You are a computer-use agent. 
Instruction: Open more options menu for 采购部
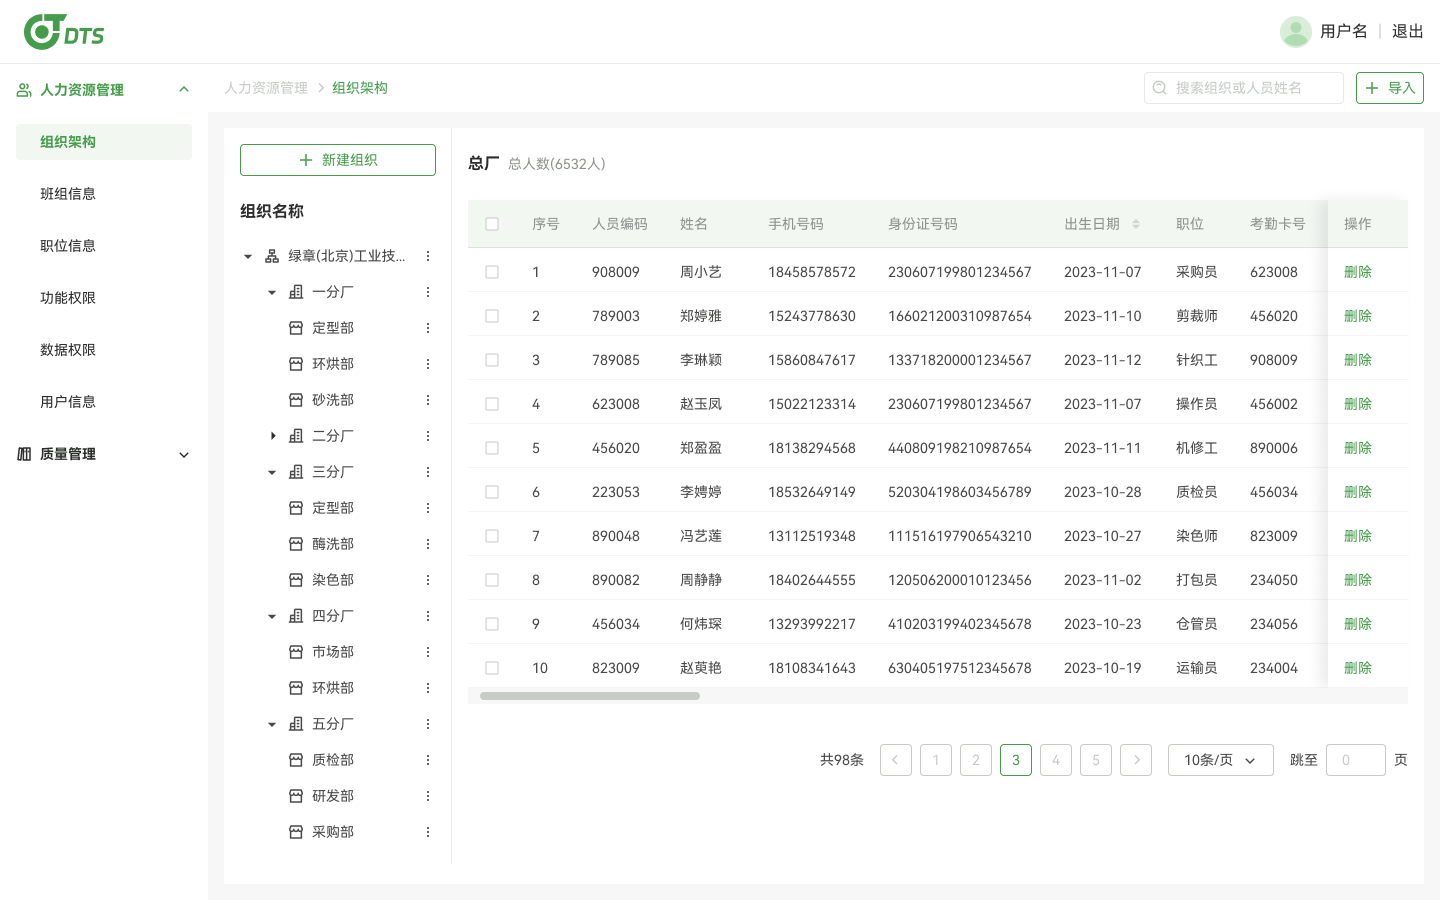click(x=428, y=832)
